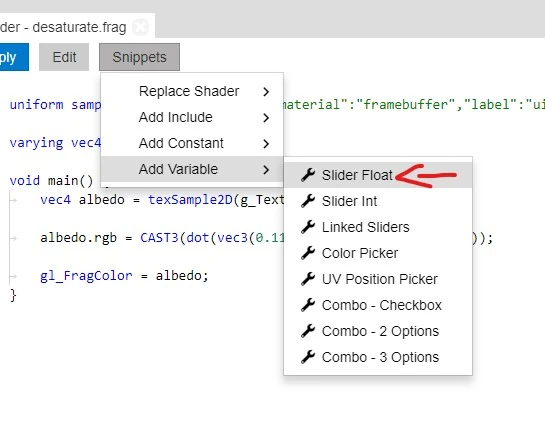Image resolution: width=545 pixels, height=433 pixels.
Task: Close the desaturate.frag tab
Action: point(141,27)
